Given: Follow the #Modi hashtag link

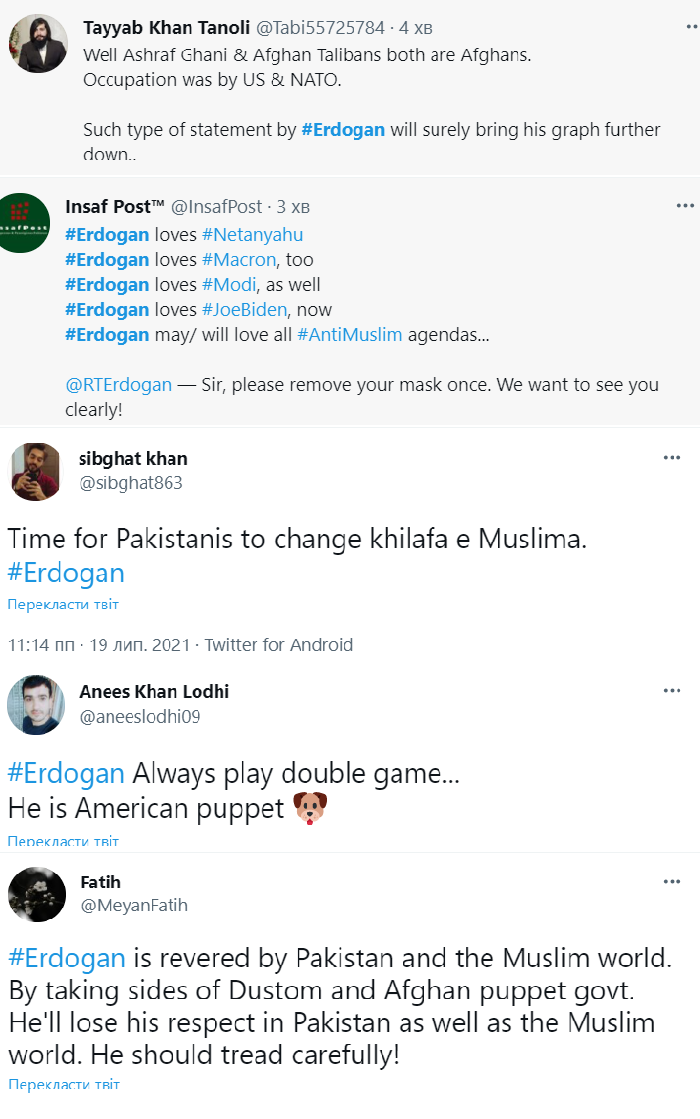Looking at the screenshot, I should pyautogui.click(x=226, y=285).
